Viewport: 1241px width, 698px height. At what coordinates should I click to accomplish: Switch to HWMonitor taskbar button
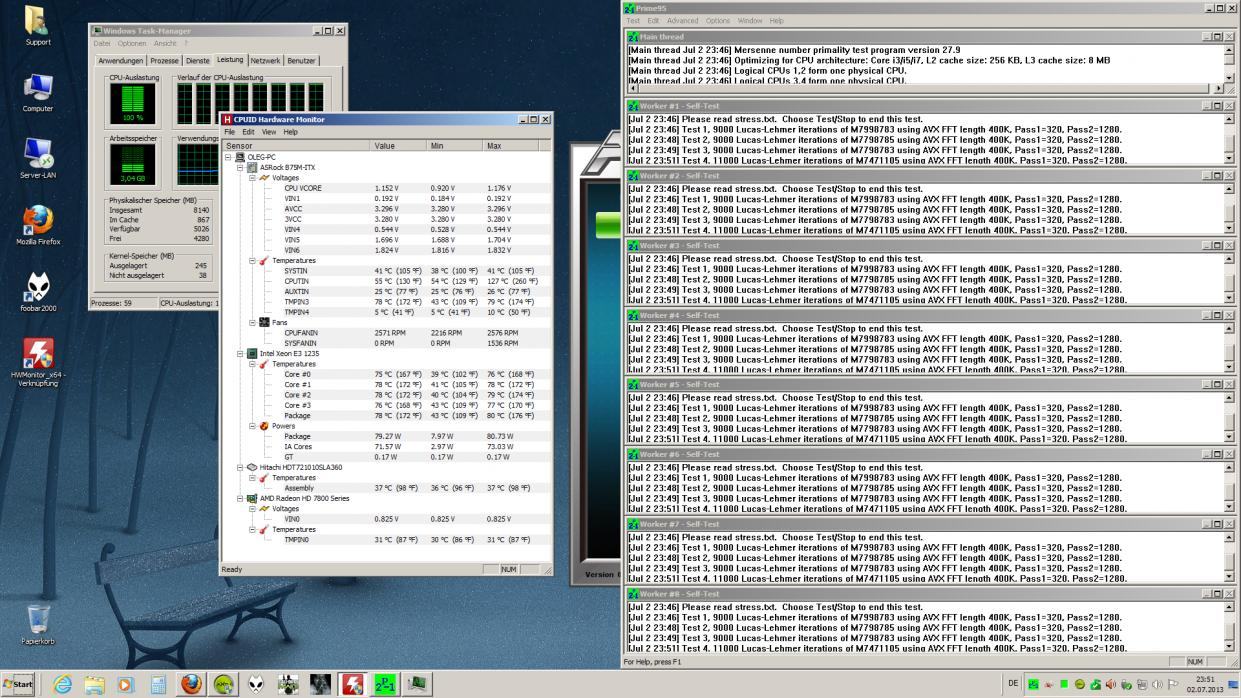353,685
